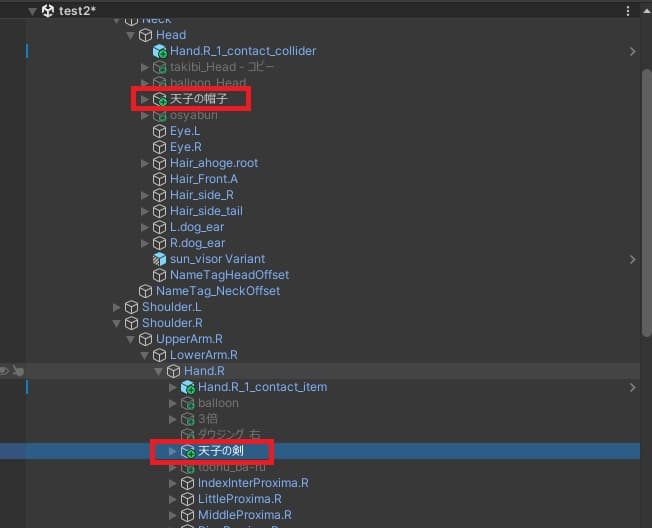This screenshot has width=652, height=528.
Task: Click the UpperArm.R cube icon
Action: [x=145, y=339]
